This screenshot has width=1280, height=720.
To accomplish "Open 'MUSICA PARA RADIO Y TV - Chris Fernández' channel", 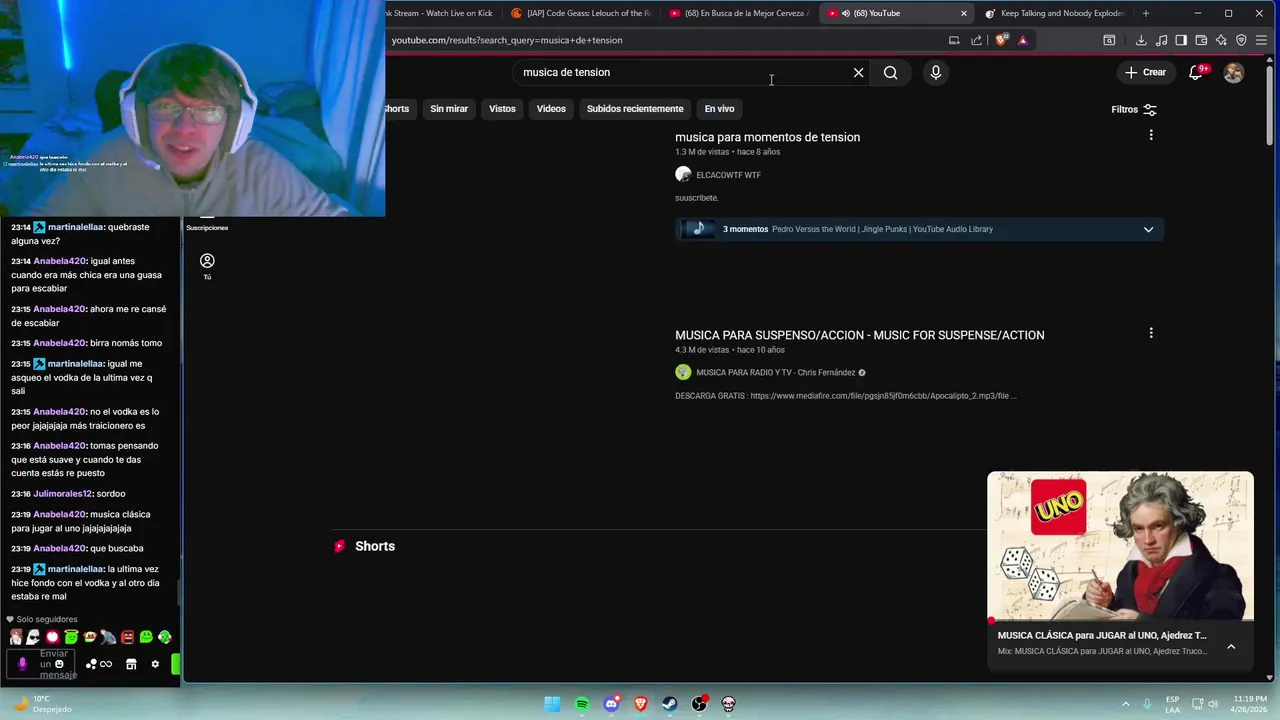I will 775,373.
